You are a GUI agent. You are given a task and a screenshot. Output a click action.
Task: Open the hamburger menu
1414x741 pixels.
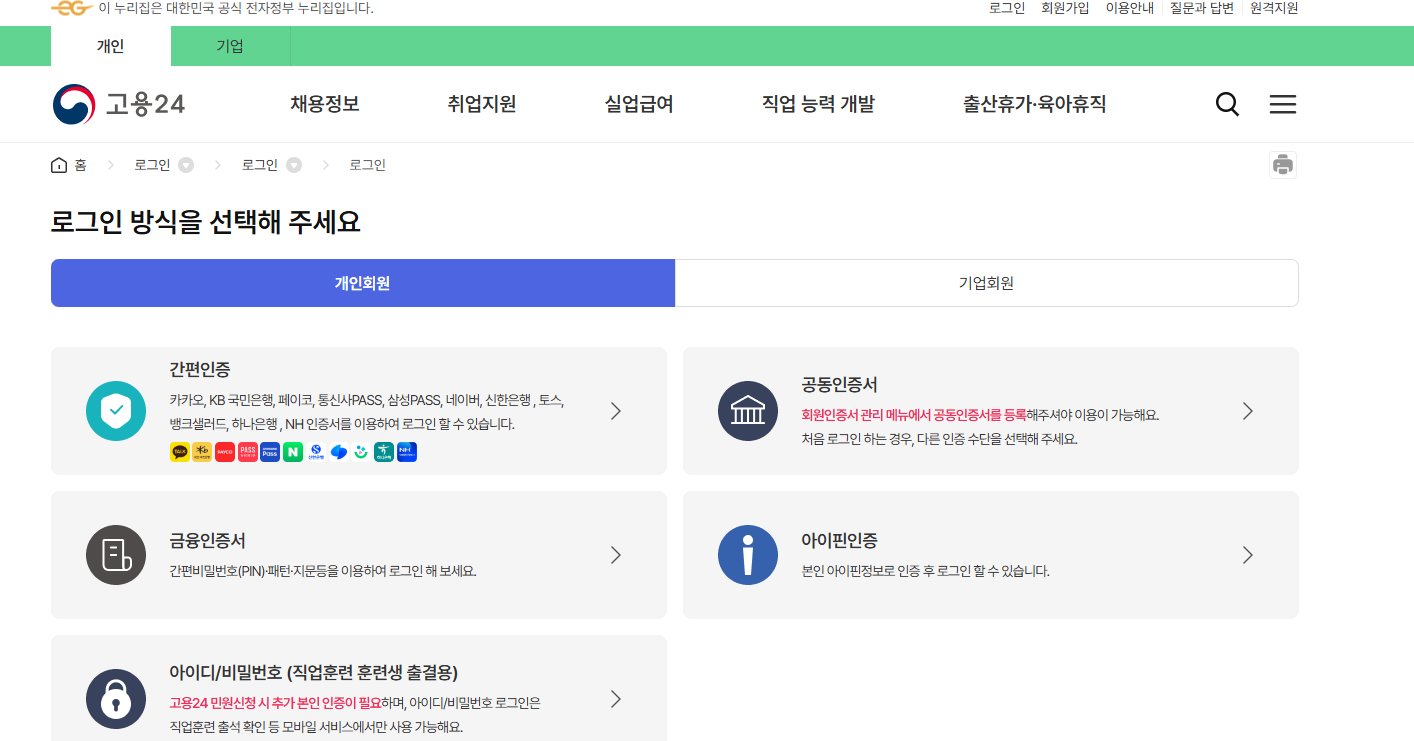click(1283, 103)
